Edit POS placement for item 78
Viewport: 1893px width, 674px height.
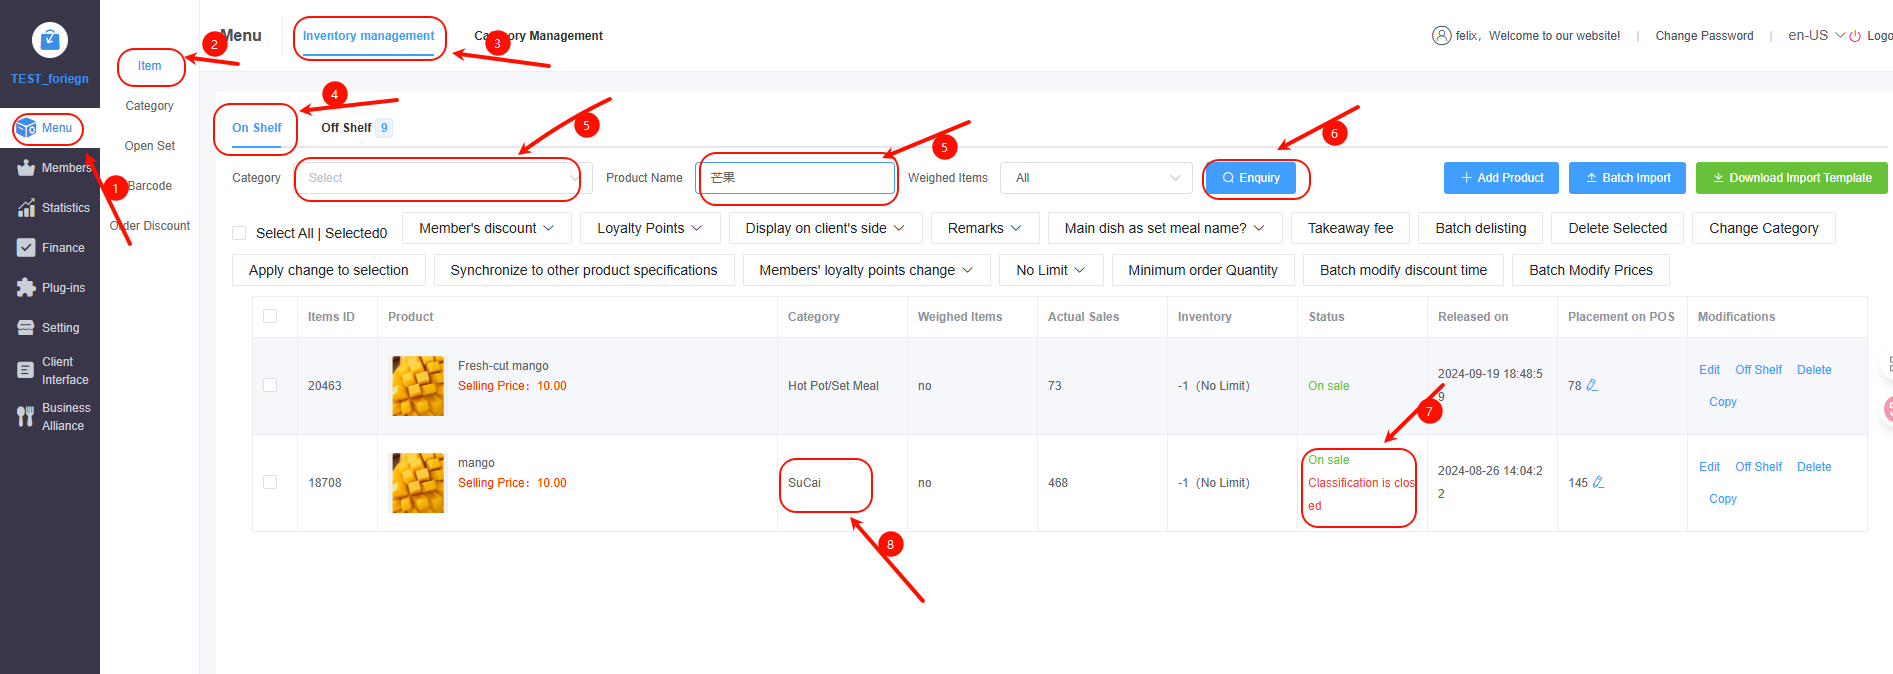[x=1592, y=385]
